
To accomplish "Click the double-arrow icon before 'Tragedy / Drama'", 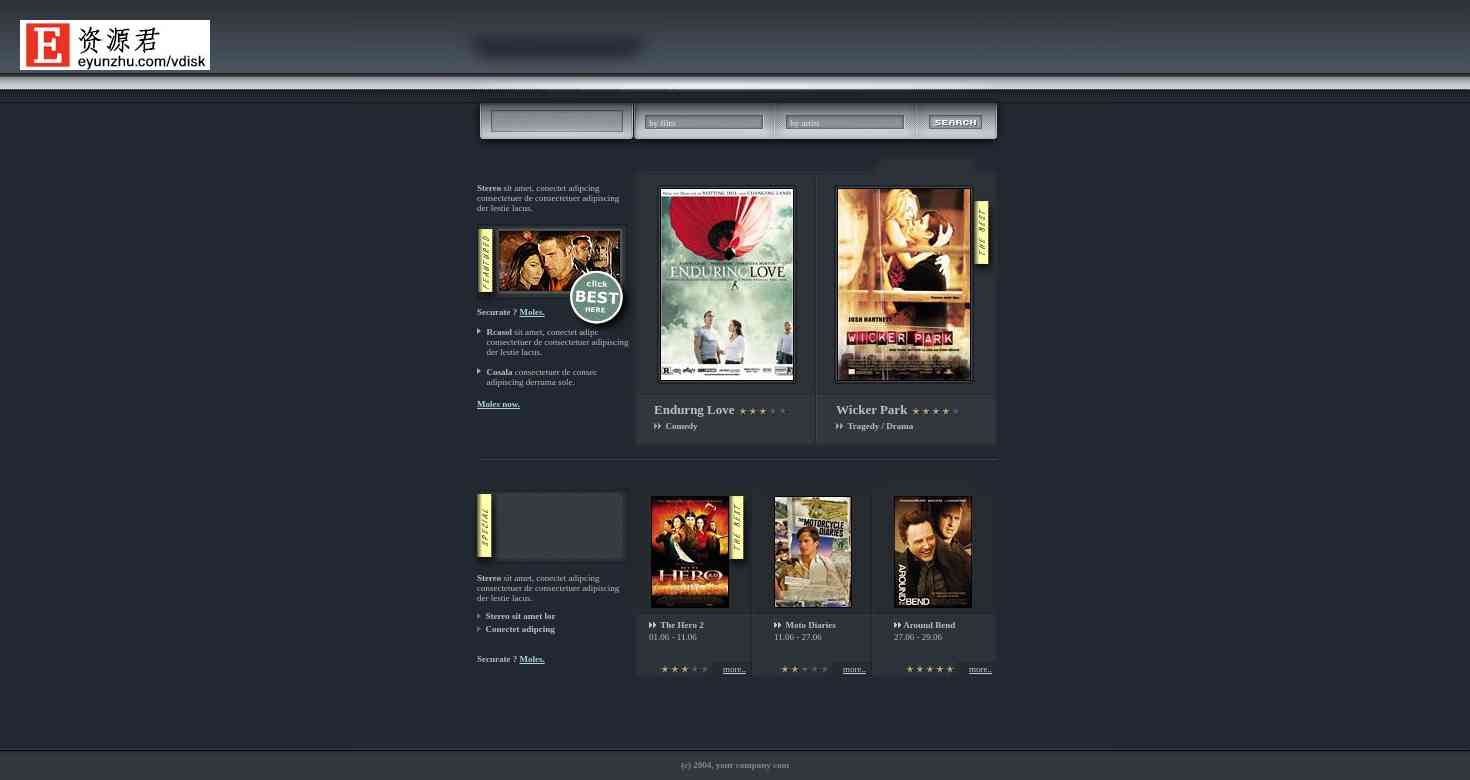I will point(840,426).
